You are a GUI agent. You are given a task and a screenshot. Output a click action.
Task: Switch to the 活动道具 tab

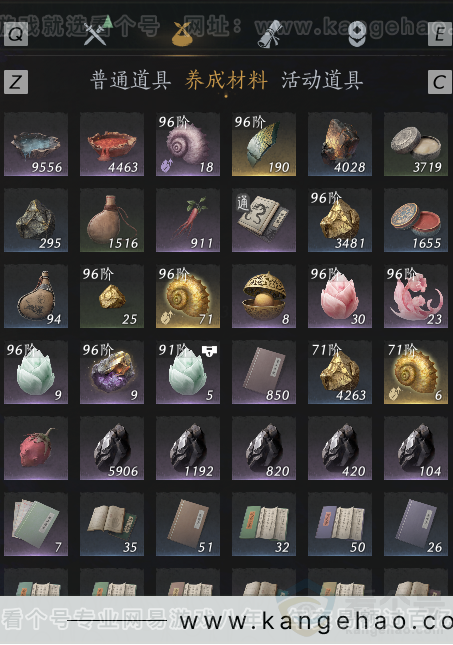pyautogui.click(x=322, y=80)
